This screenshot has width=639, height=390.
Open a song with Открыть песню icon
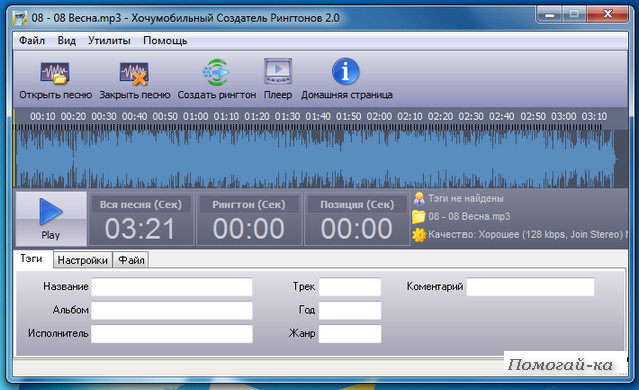[55, 74]
